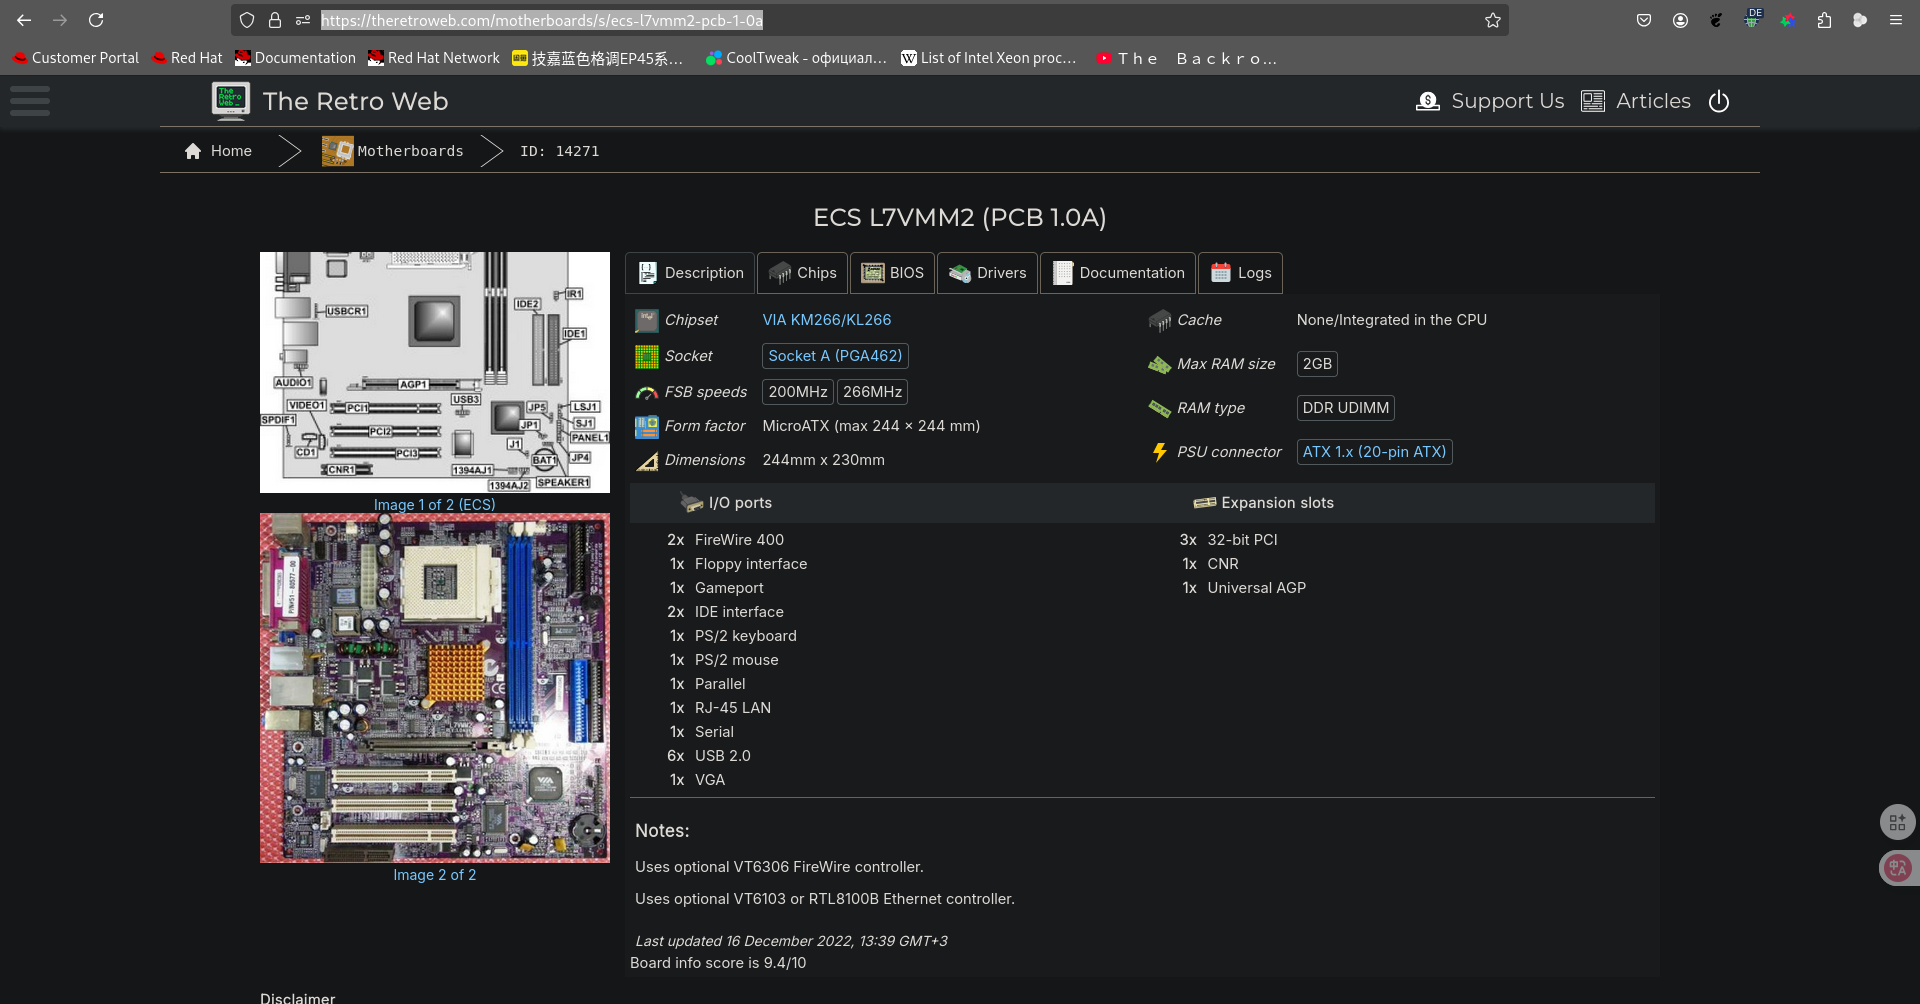Viewport: 1920px width, 1004px height.
Task: Open the Red Hat Network bookmark
Action: click(x=434, y=58)
